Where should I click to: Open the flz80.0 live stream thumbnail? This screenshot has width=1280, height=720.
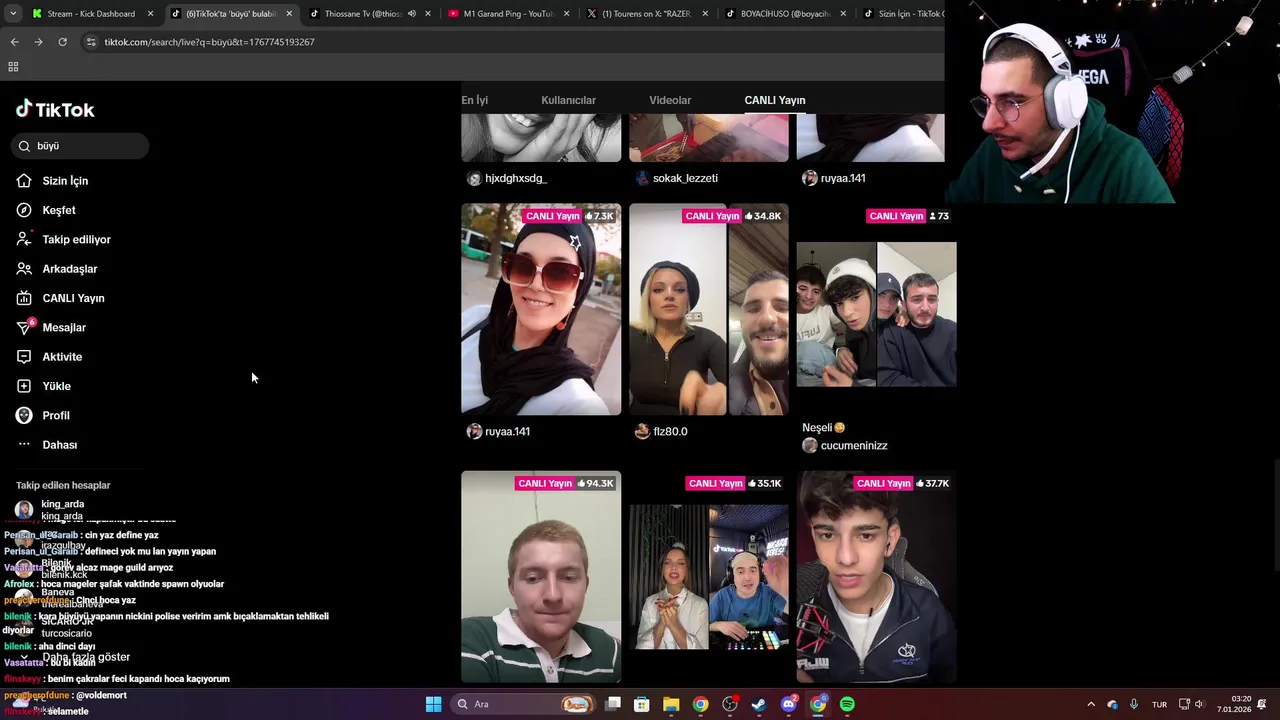(x=709, y=309)
